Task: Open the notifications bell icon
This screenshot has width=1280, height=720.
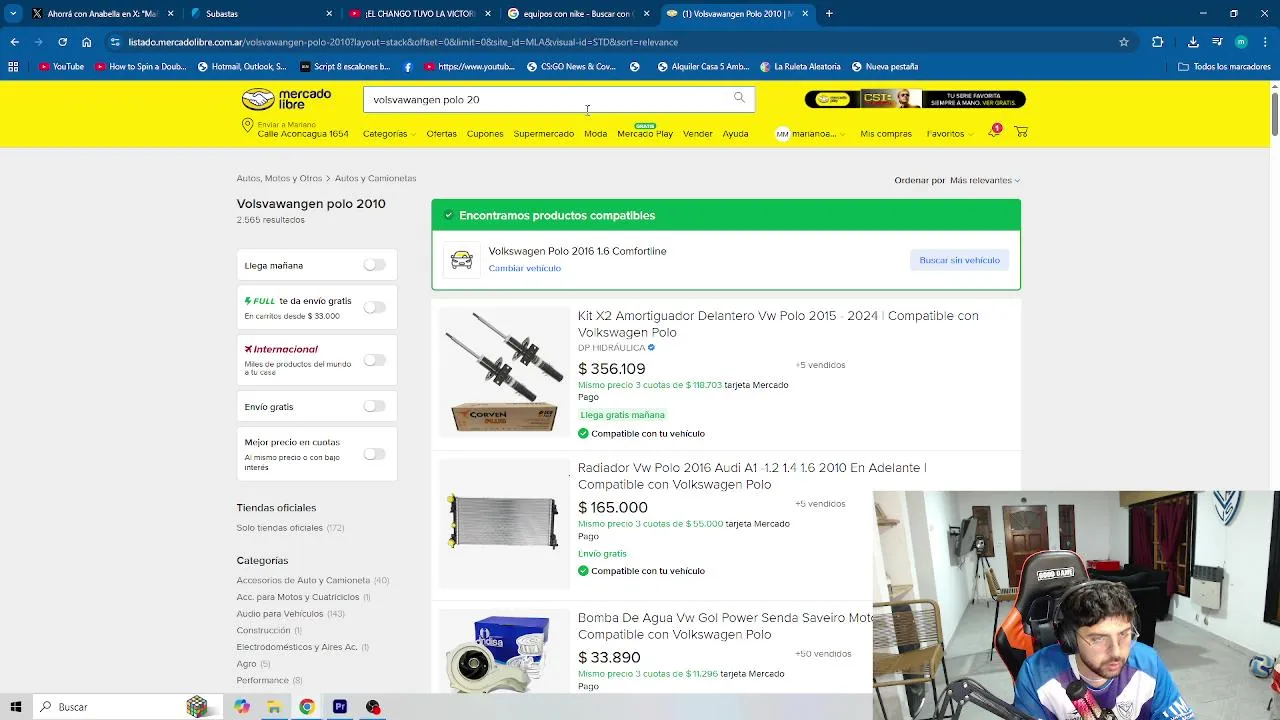Action: click(994, 132)
